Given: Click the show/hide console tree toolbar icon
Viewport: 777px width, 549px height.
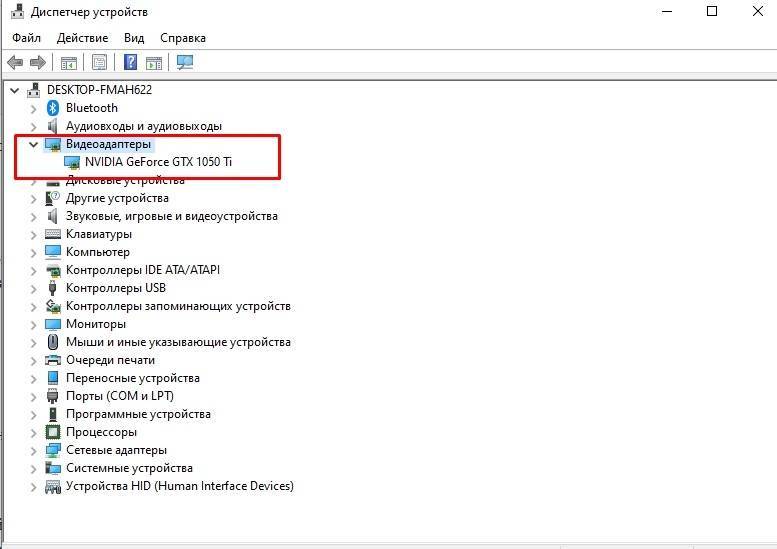Looking at the screenshot, I should pyautogui.click(x=69, y=62).
